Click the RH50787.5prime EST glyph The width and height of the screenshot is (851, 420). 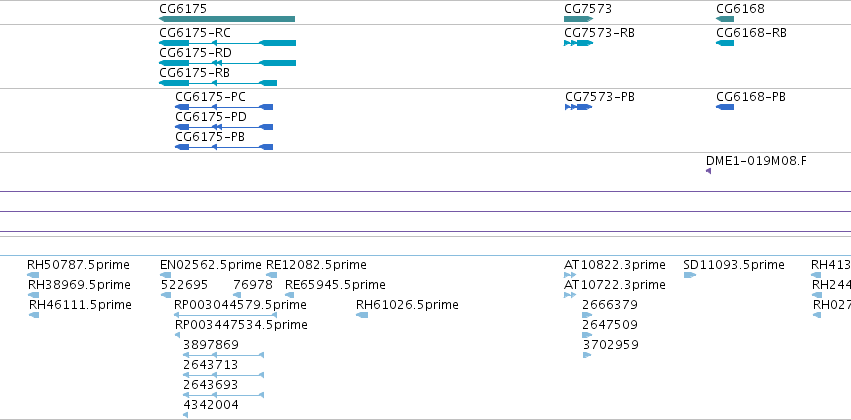click(x=33, y=275)
